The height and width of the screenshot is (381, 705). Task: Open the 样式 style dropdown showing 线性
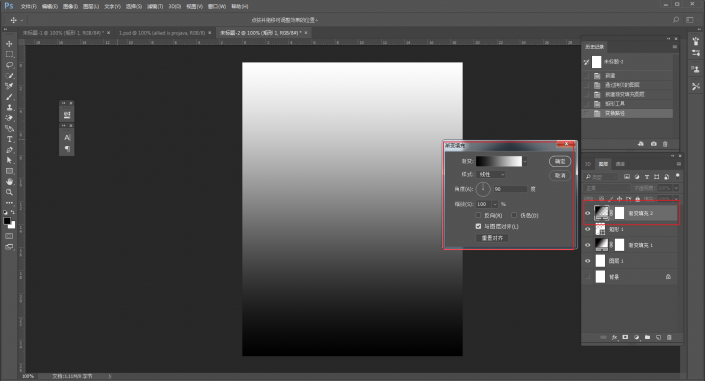[491, 175]
